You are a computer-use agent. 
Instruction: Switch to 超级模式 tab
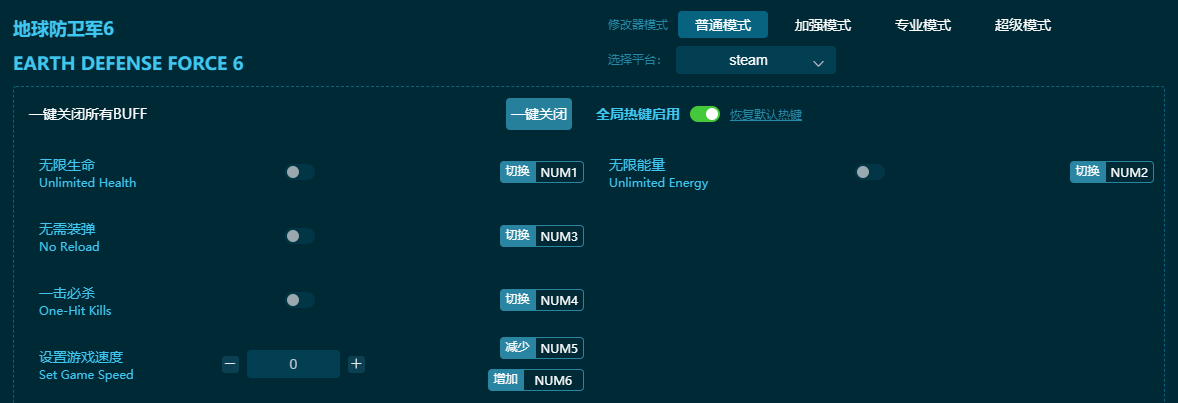1022,25
